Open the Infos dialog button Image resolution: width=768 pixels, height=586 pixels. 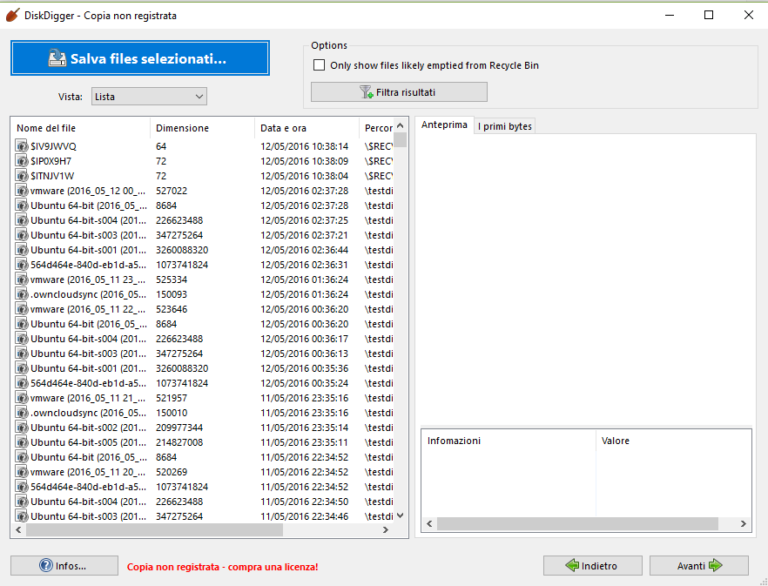[x=64, y=565]
